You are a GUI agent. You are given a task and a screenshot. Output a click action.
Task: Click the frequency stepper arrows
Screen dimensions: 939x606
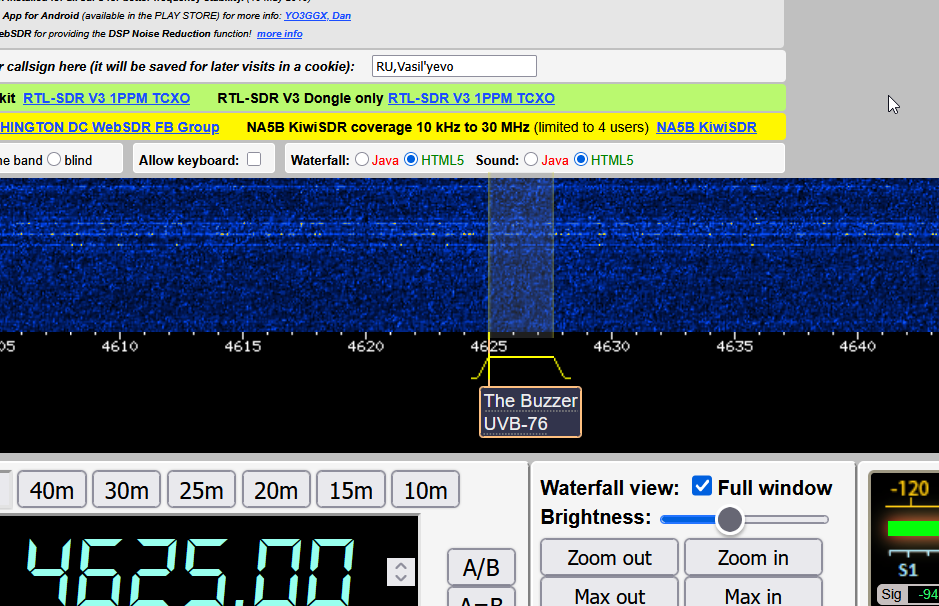[x=401, y=572]
